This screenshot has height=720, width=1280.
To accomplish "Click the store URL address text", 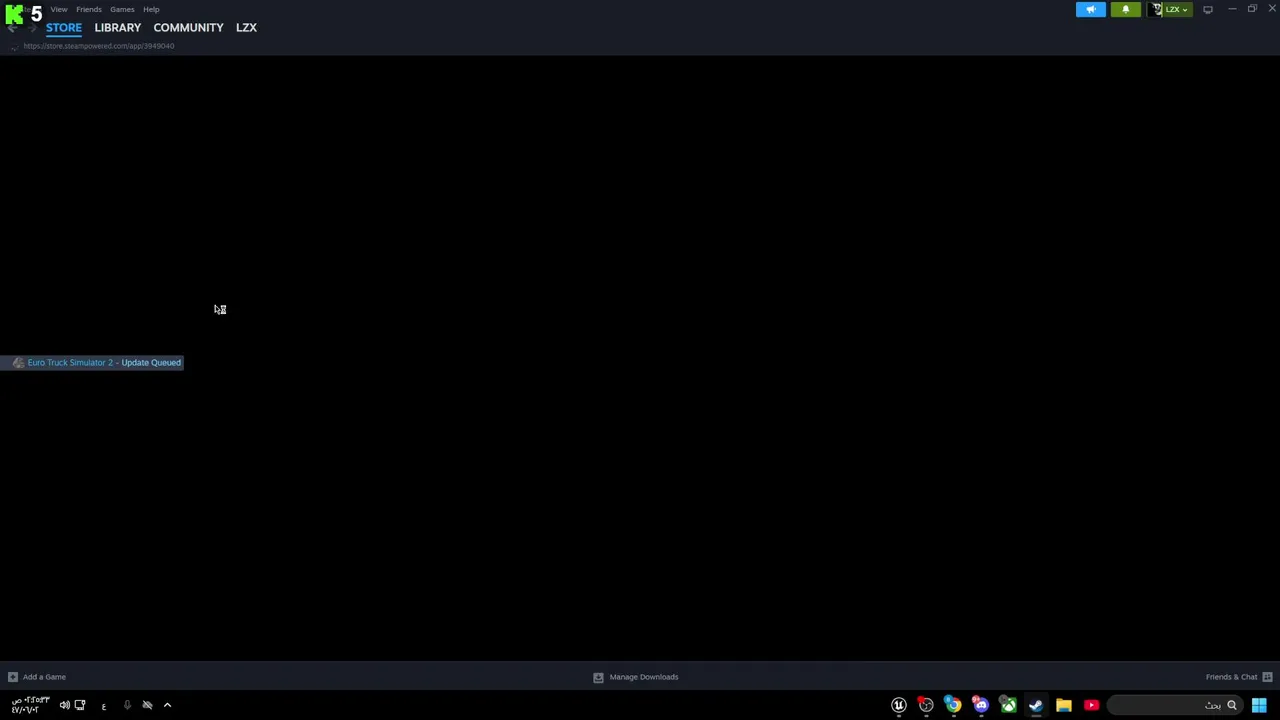I will pyautogui.click(x=99, y=46).
